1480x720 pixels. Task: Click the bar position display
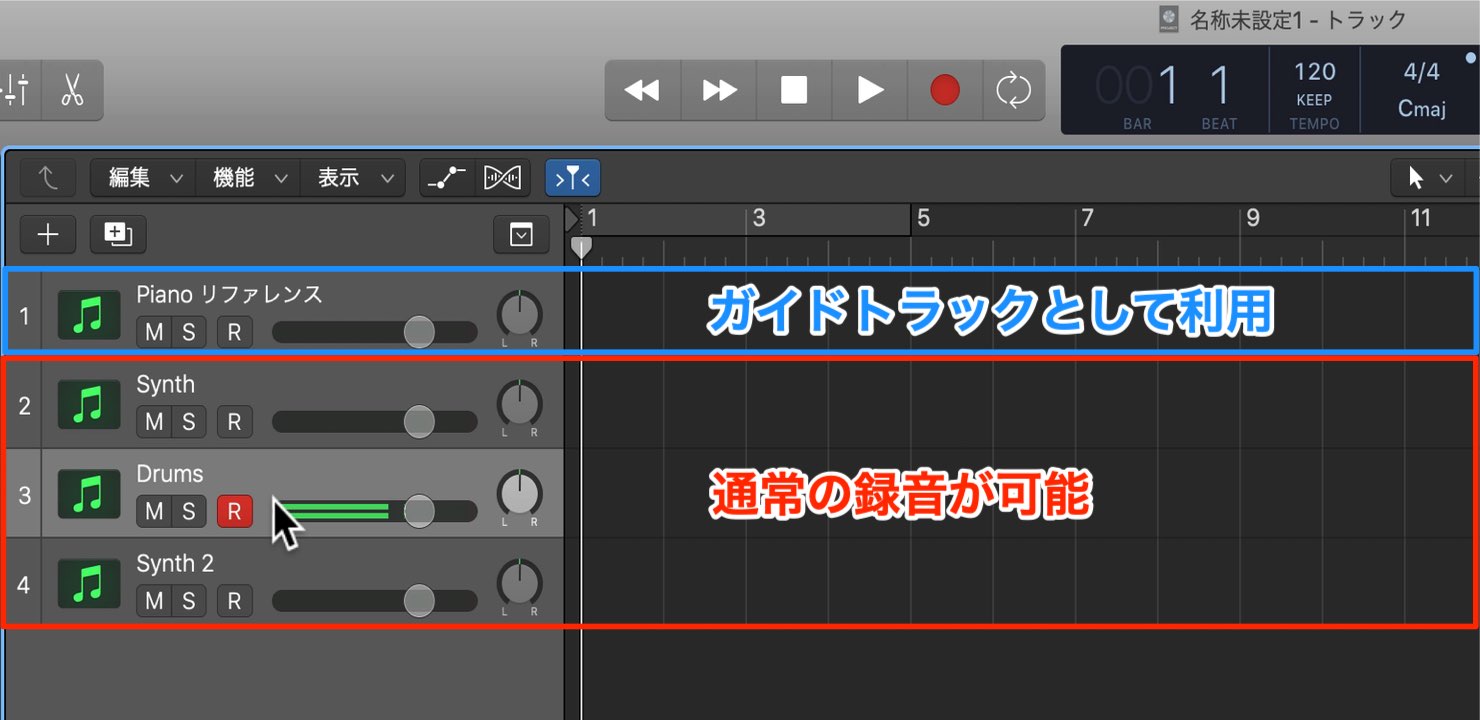point(1139,88)
